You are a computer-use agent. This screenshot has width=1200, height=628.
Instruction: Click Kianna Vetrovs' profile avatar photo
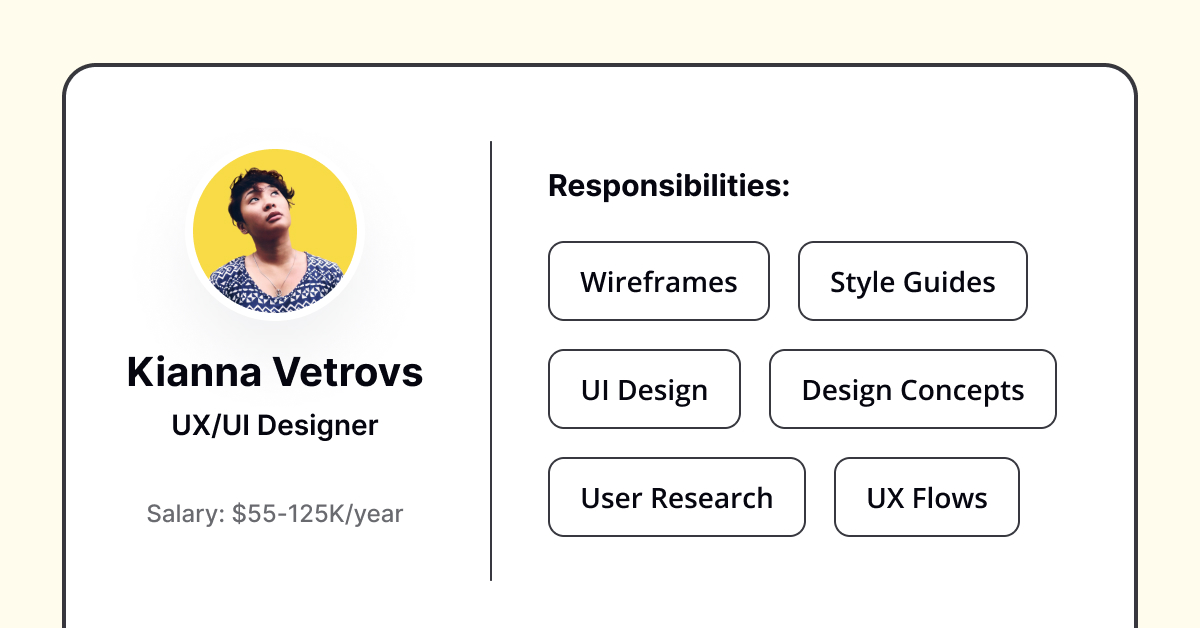click(275, 232)
